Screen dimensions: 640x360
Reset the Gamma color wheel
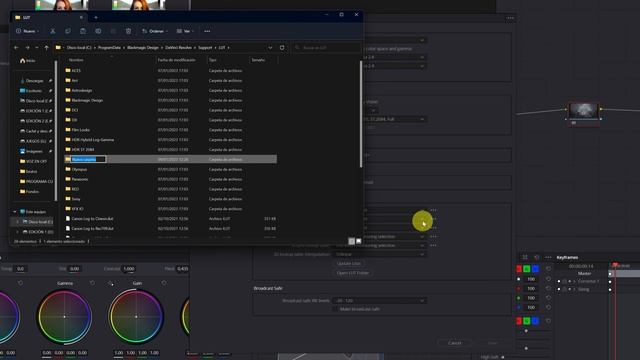[92, 283]
